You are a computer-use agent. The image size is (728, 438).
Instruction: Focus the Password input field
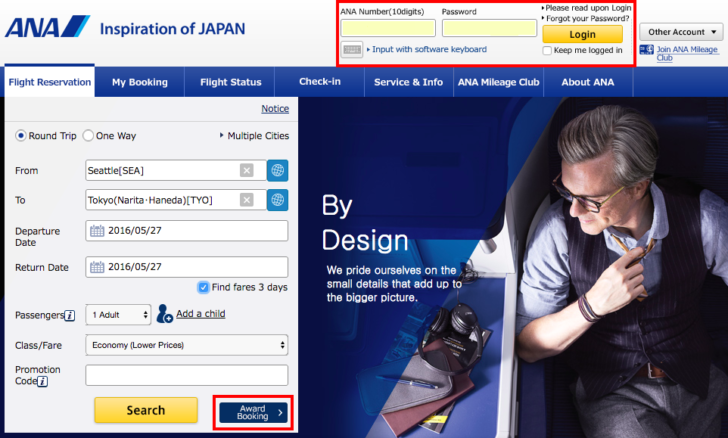(489, 28)
